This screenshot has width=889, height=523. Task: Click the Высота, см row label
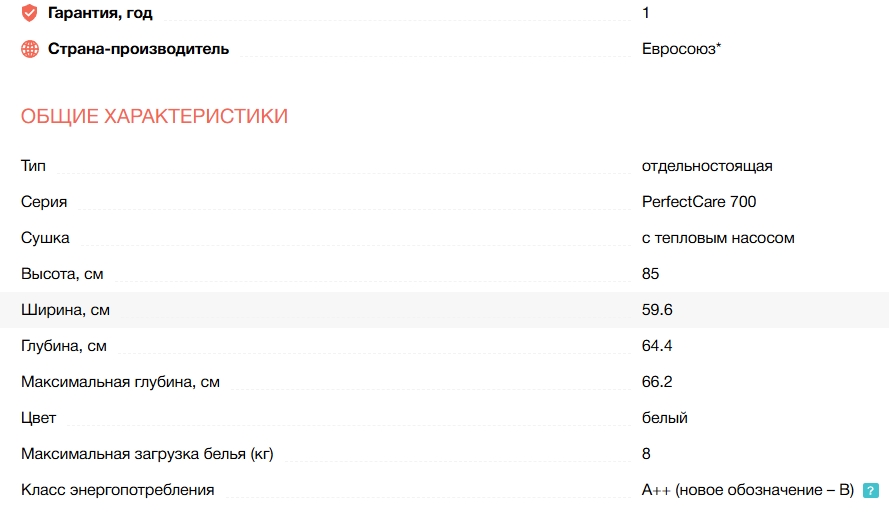click(62, 274)
